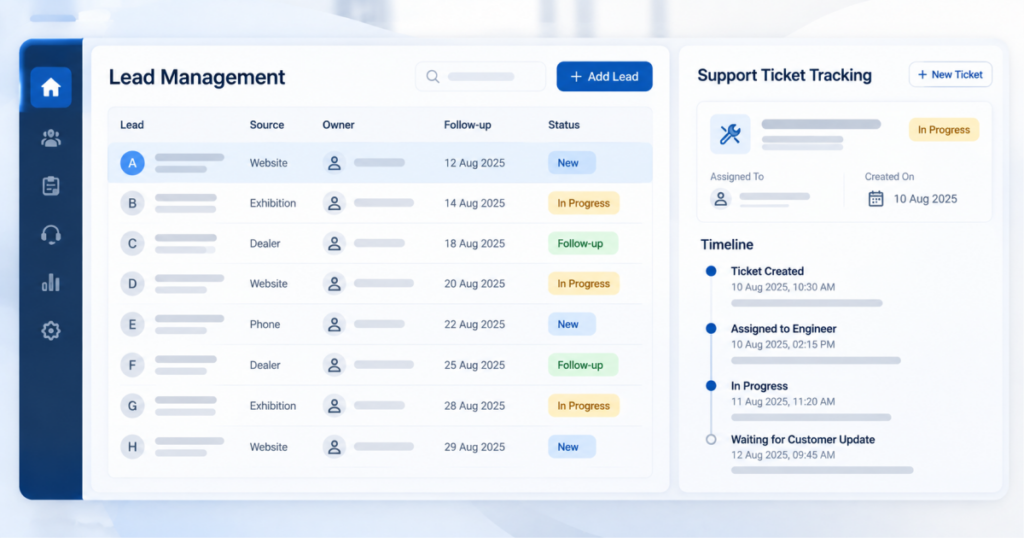1024x538 pixels.
Task: Click owner icon in 14 Aug 2025 row
Action: pos(334,203)
